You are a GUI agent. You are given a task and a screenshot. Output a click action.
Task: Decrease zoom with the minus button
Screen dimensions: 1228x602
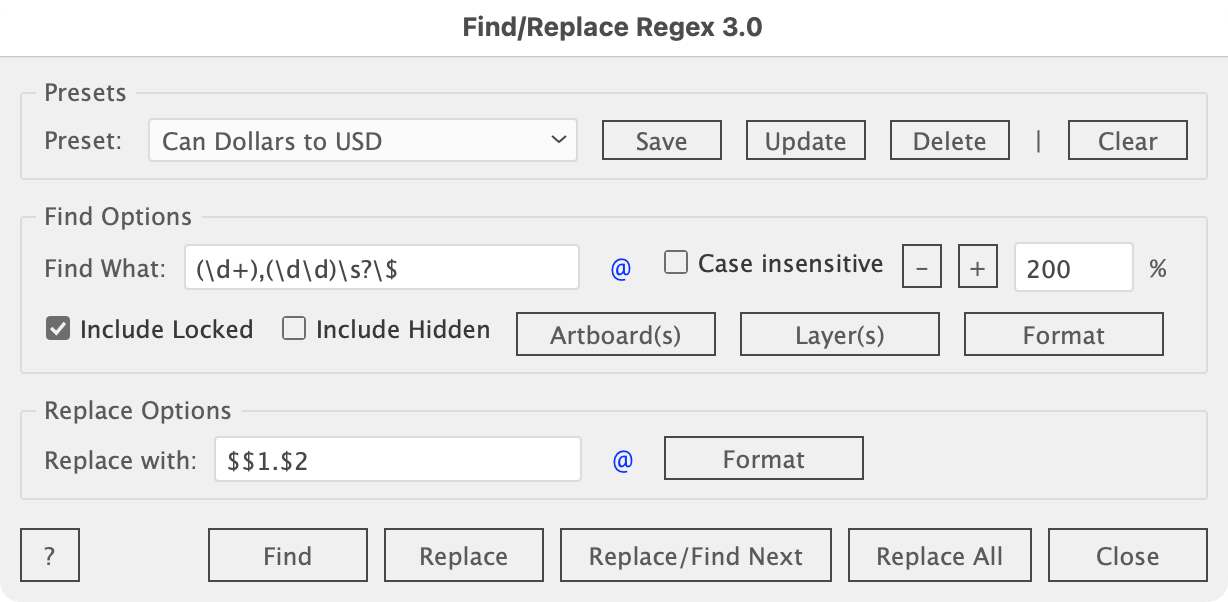click(x=922, y=268)
